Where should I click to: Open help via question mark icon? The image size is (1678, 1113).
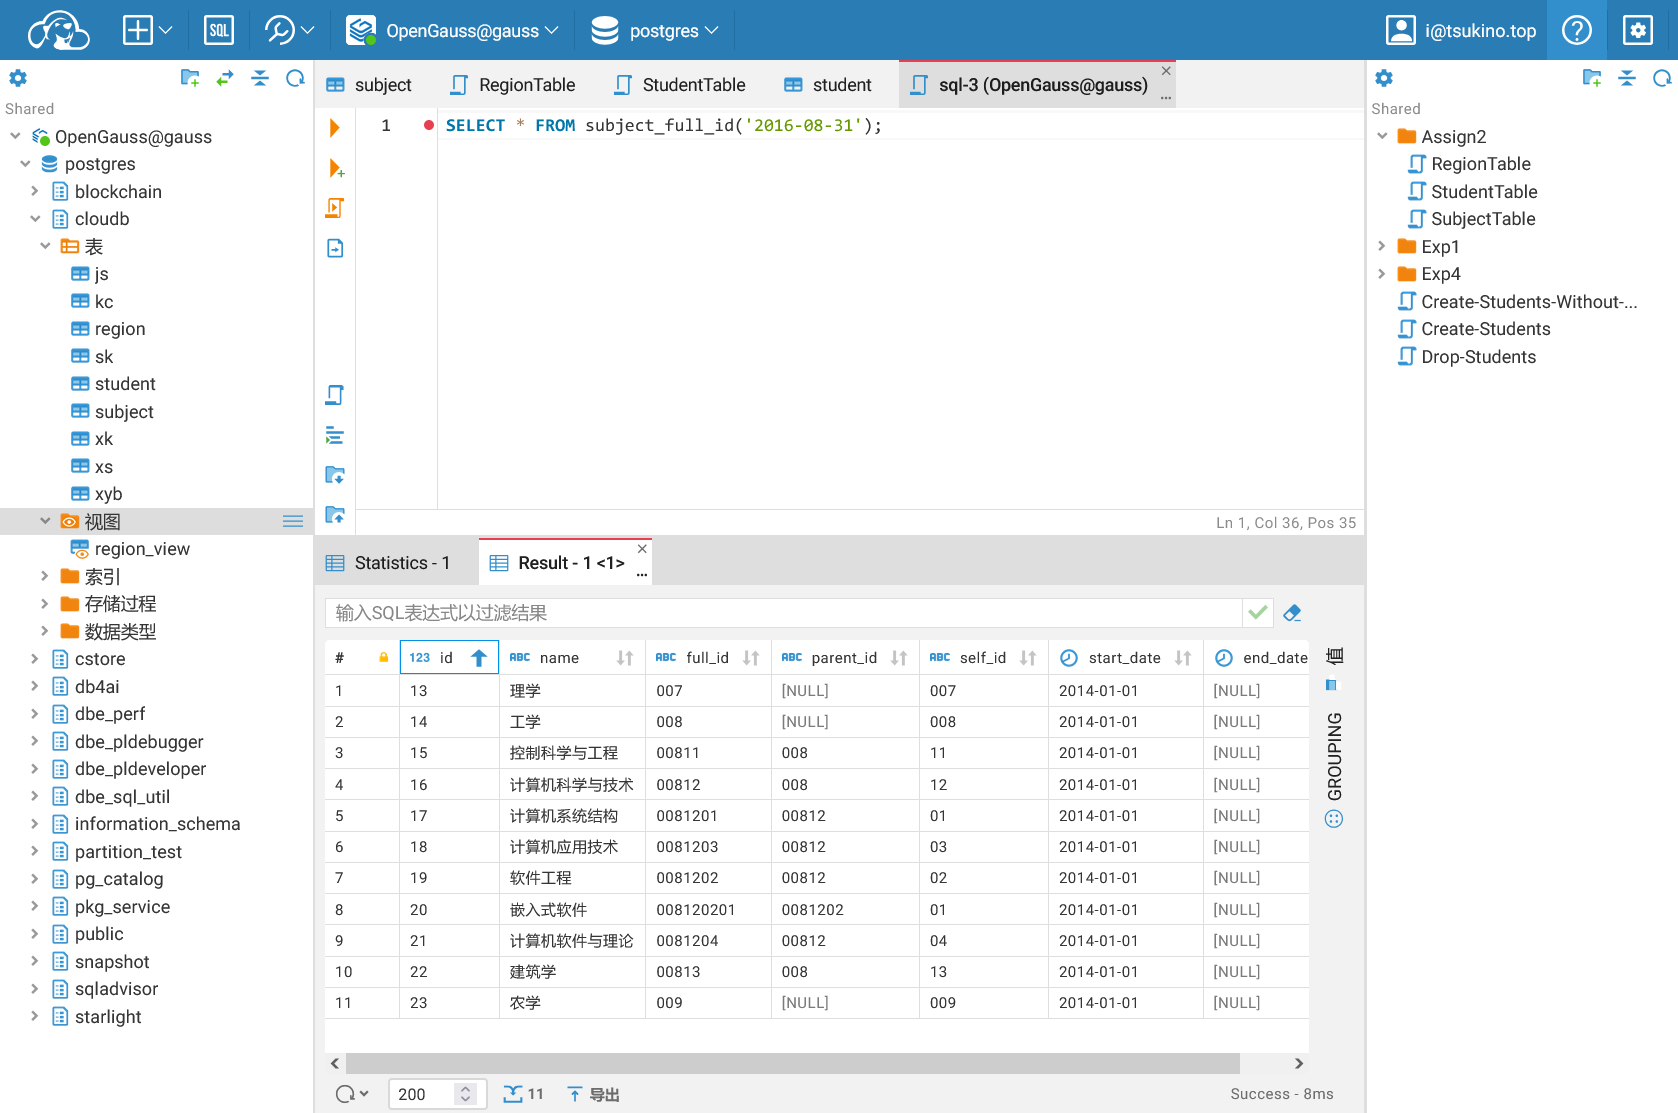pyautogui.click(x=1576, y=31)
